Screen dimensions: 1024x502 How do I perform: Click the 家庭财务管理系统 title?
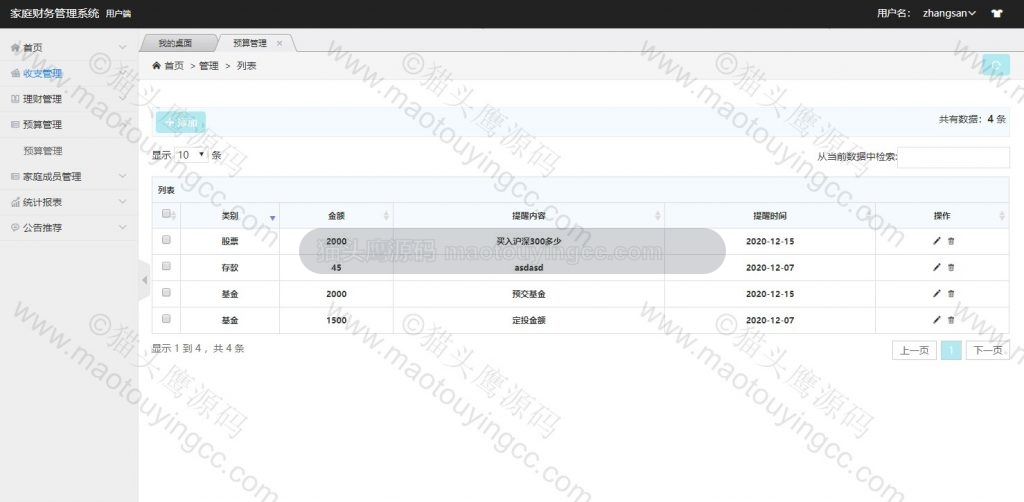pyautogui.click(x=55, y=13)
